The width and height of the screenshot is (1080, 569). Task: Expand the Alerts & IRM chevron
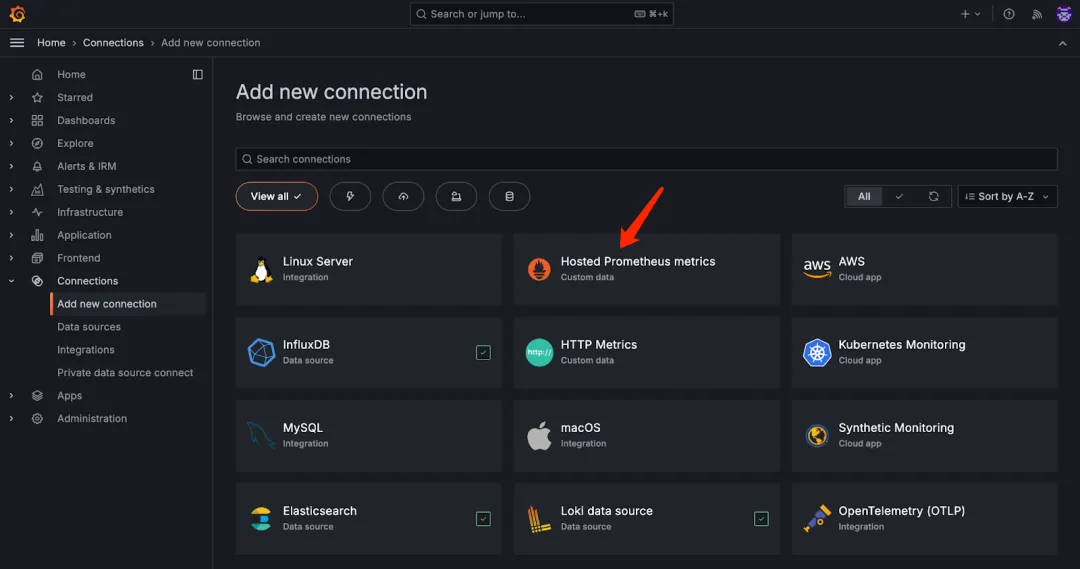coord(11,166)
